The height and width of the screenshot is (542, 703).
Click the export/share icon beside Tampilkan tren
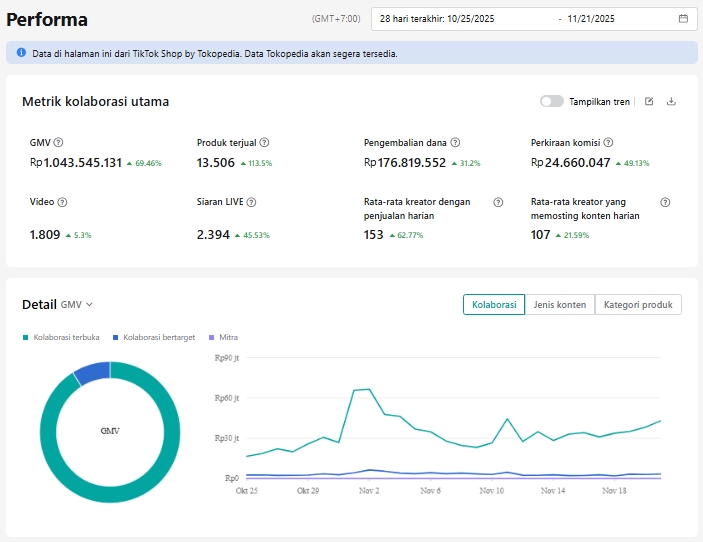click(x=649, y=102)
